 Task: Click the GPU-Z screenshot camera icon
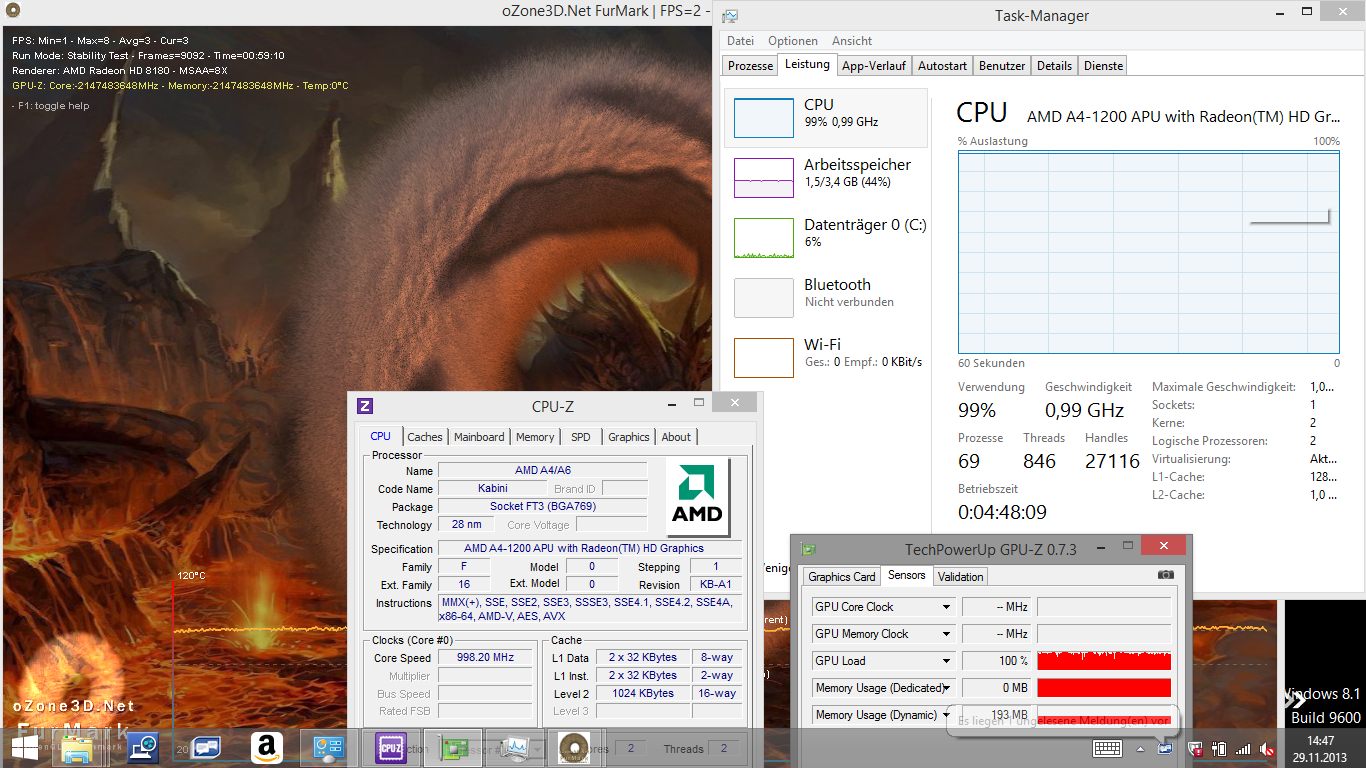click(1165, 575)
